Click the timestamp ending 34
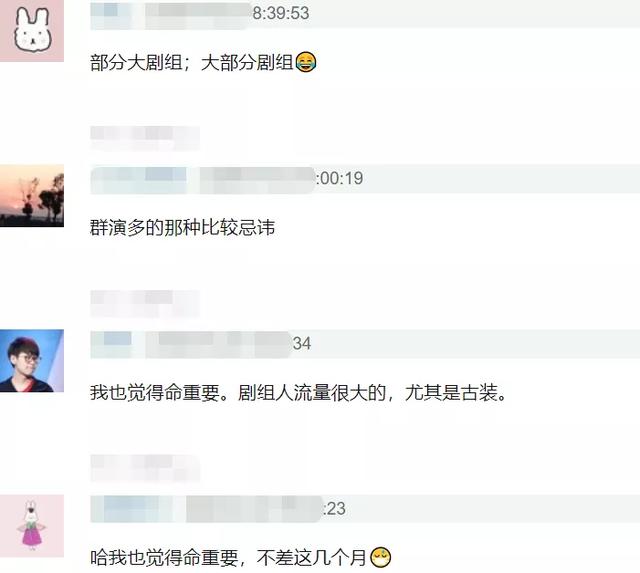Viewport: 640px width, 573px height. [x=302, y=343]
